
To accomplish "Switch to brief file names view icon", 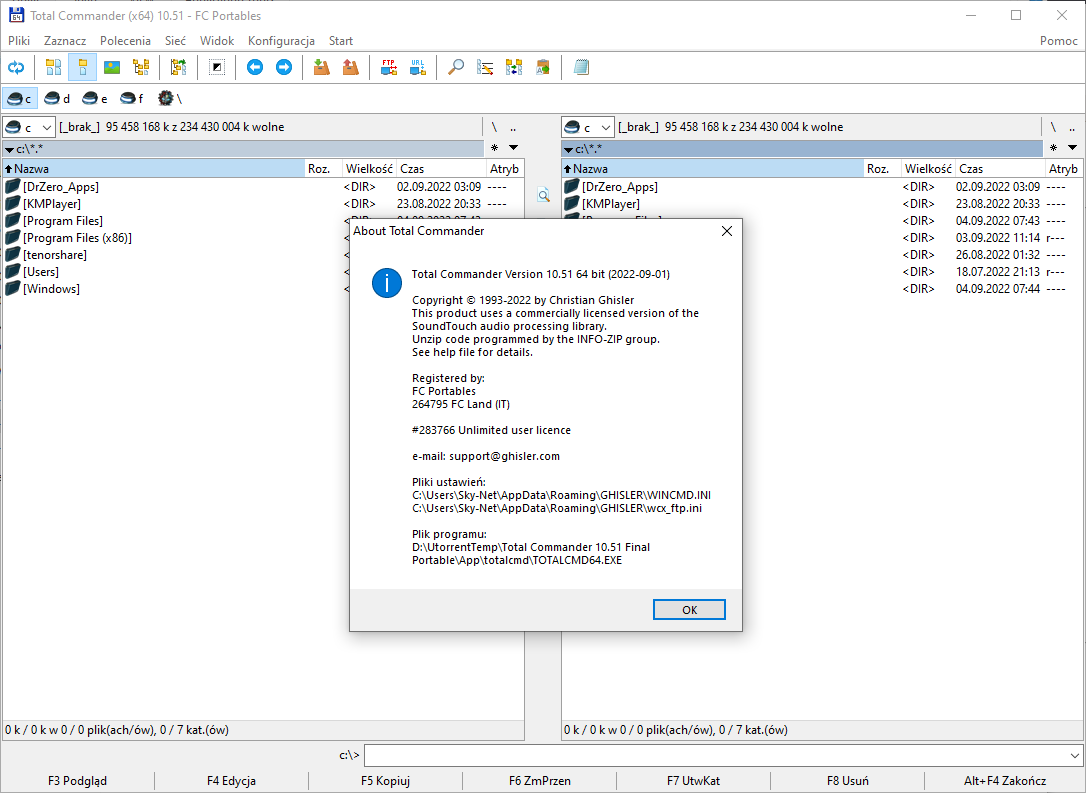I will click(53, 67).
